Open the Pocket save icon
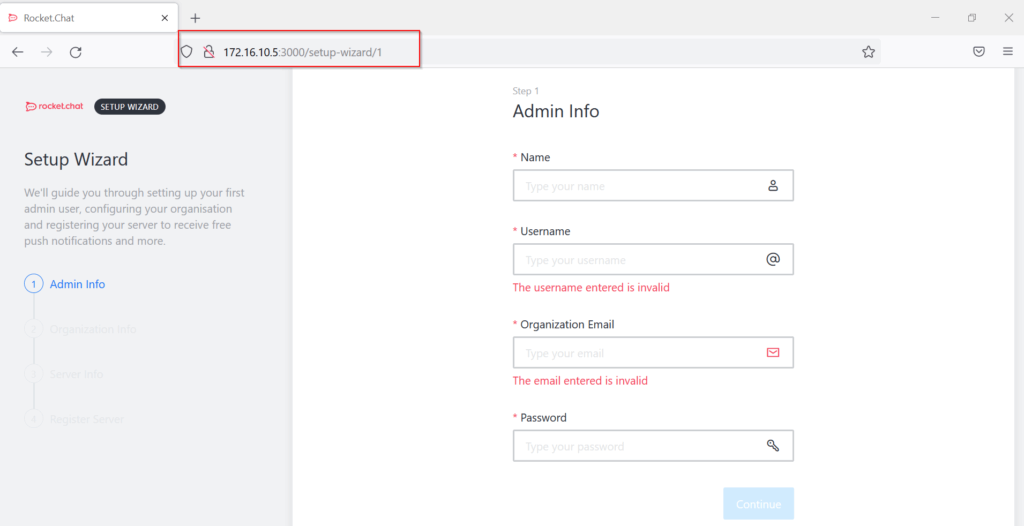The height and width of the screenshot is (526, 1024). point(979,52)
